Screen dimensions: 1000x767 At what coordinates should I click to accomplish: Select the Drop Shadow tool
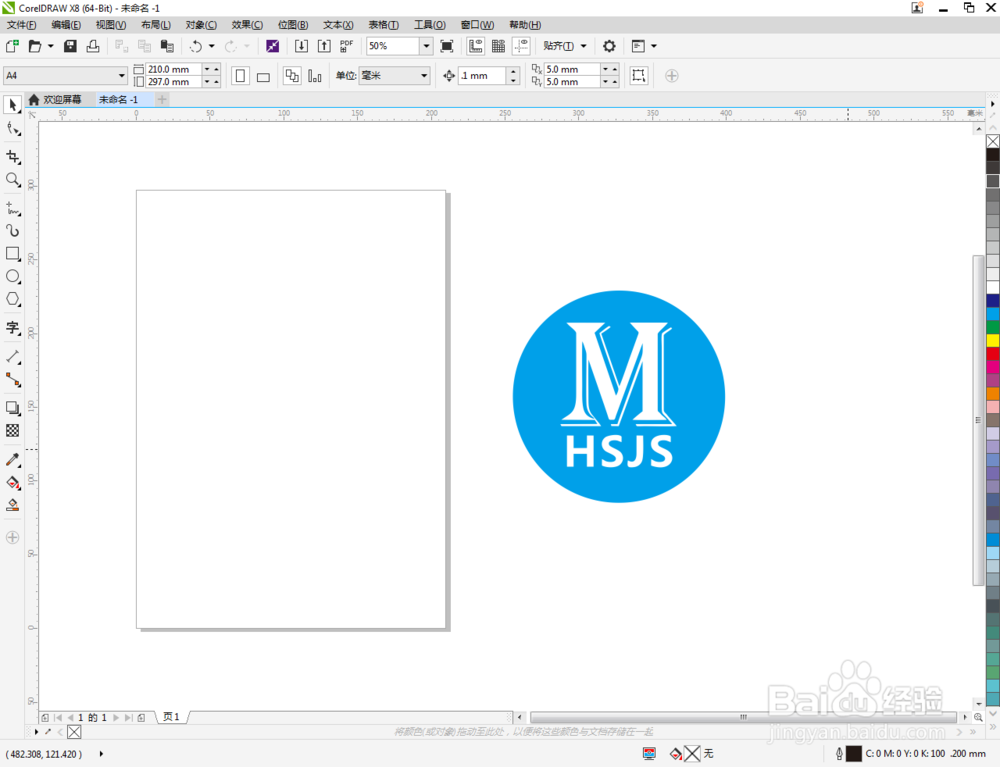point(13,408)
